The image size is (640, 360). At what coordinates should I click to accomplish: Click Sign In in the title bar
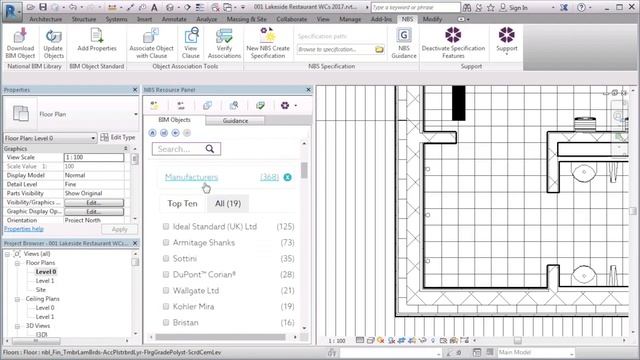[x=518, y=7]
